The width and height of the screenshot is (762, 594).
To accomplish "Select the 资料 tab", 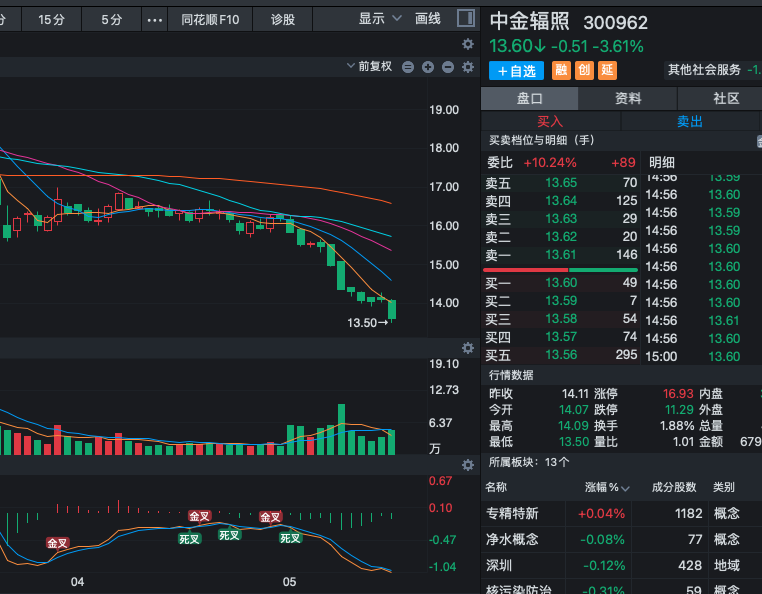I will click(x=628, y=99).
